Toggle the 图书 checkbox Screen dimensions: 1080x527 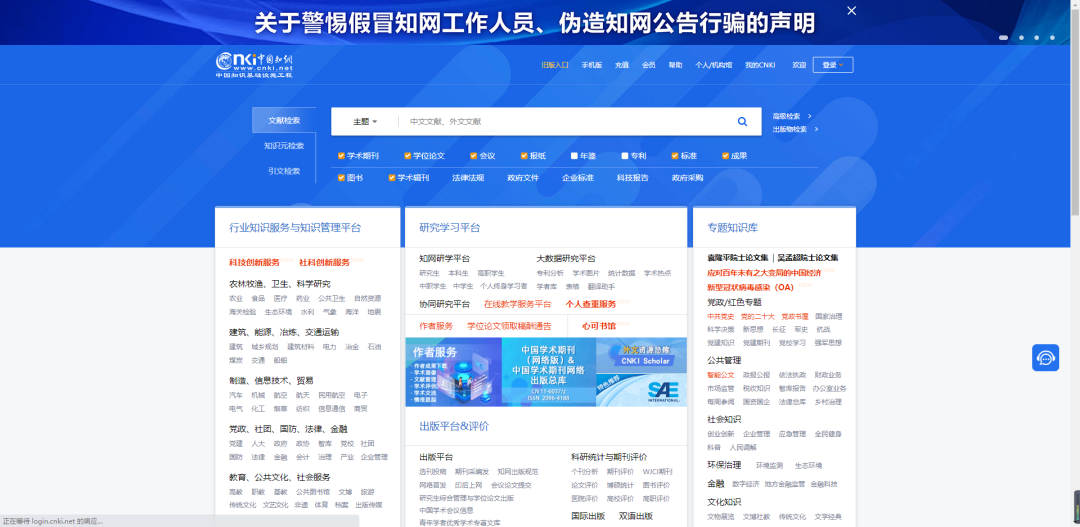point(341,178)
